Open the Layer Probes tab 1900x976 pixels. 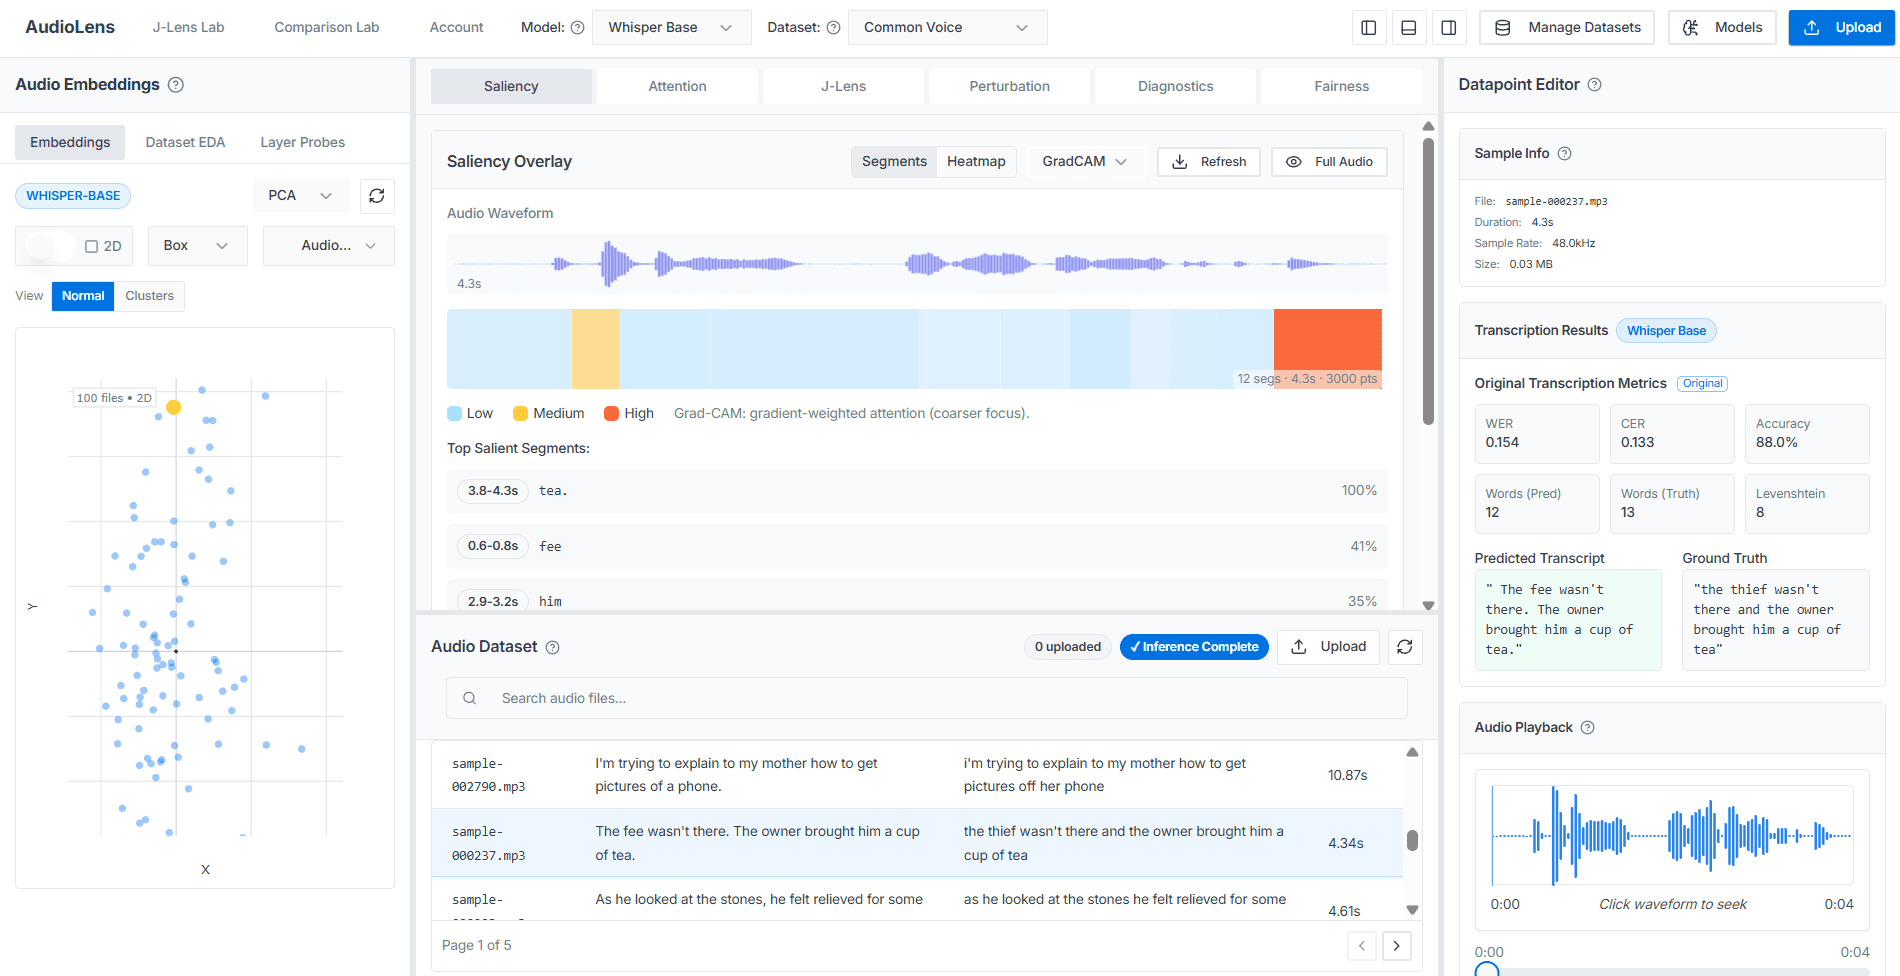[302, 143]
